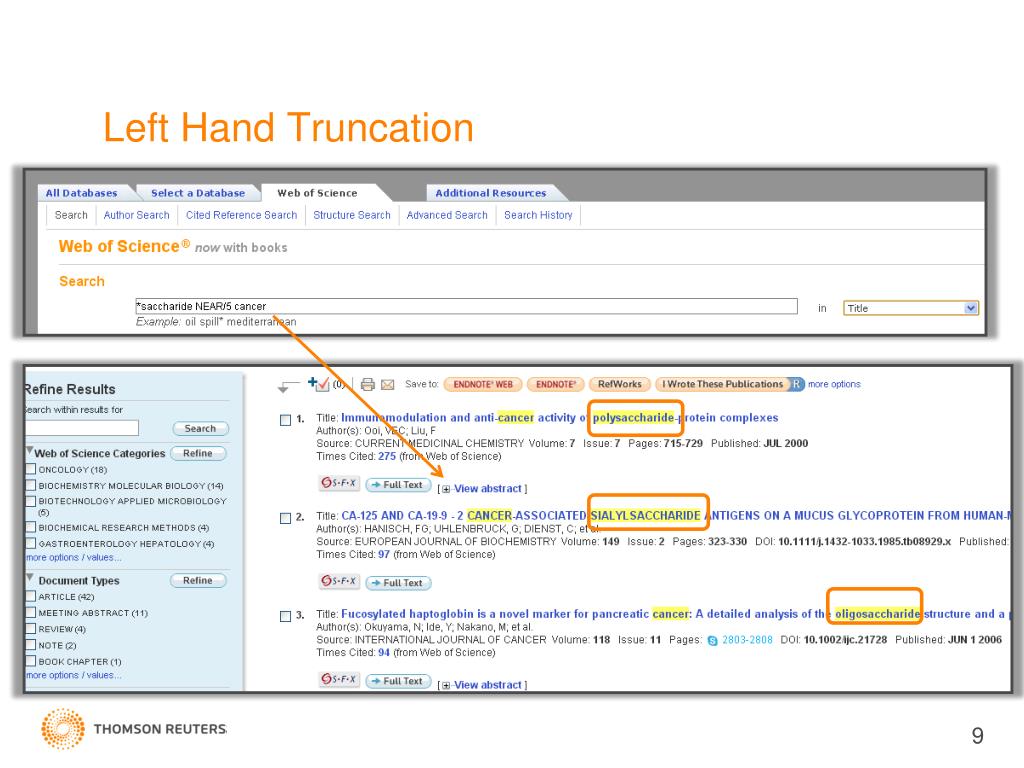Open Full Text for result 2
This screenshot has height=768, width=1024.
398,583
